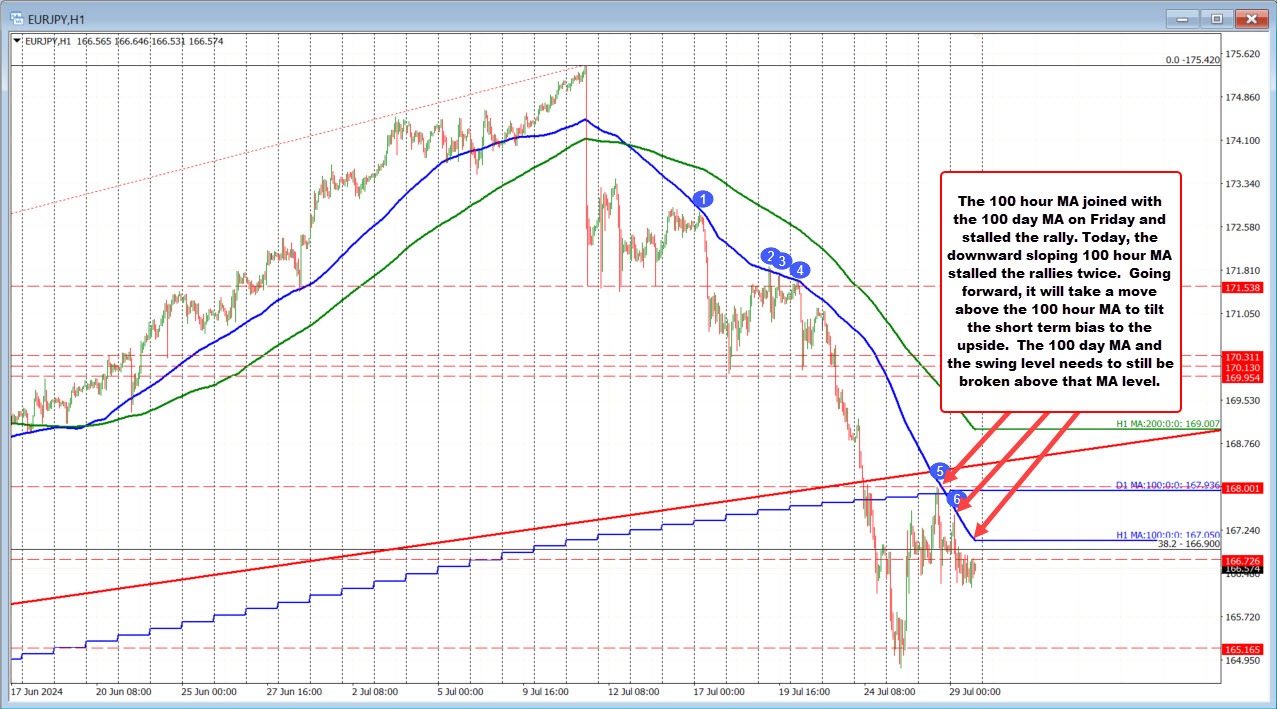Click the red 168.001 price tag
The image size is (1277, 709).
[1243, 487]
